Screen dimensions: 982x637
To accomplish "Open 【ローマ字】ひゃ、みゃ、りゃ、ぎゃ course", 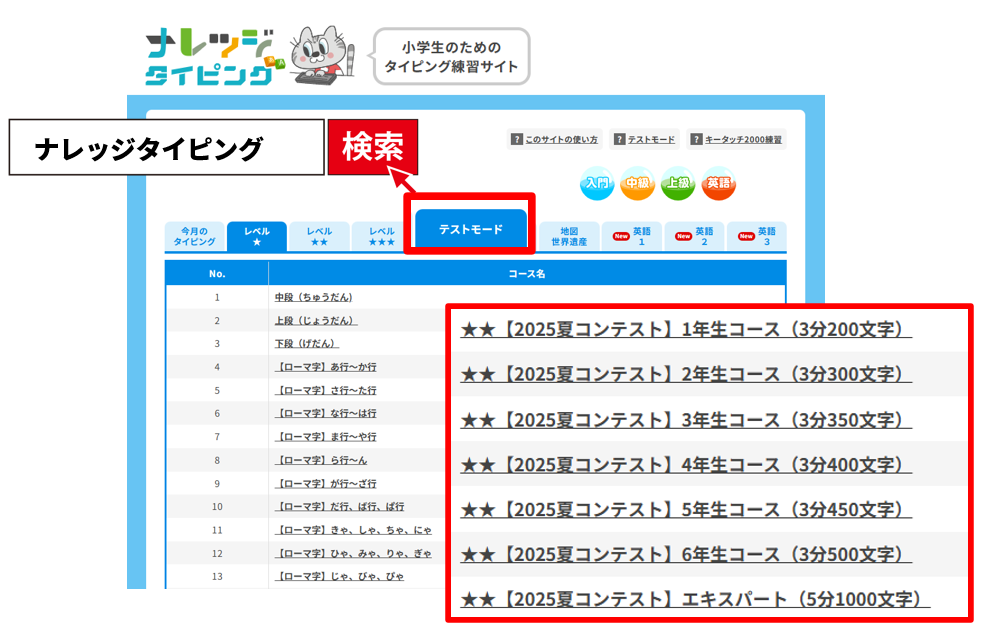I will (353, 554).
